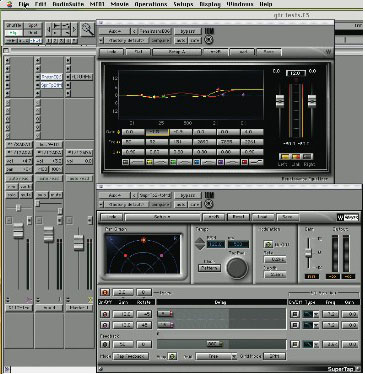This screenshot has height=374, width=365.
Task: Open the File menu
Action: 24,4
